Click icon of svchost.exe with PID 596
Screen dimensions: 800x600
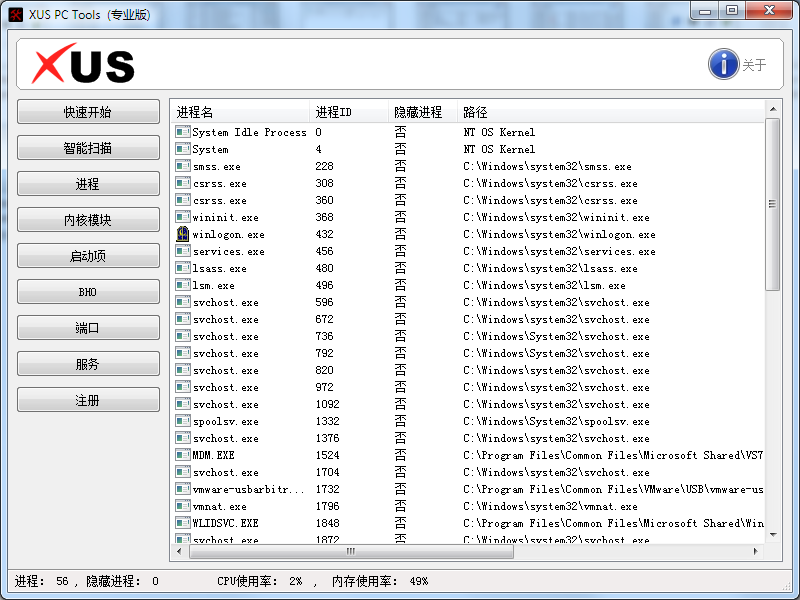[x=182, y=302]
